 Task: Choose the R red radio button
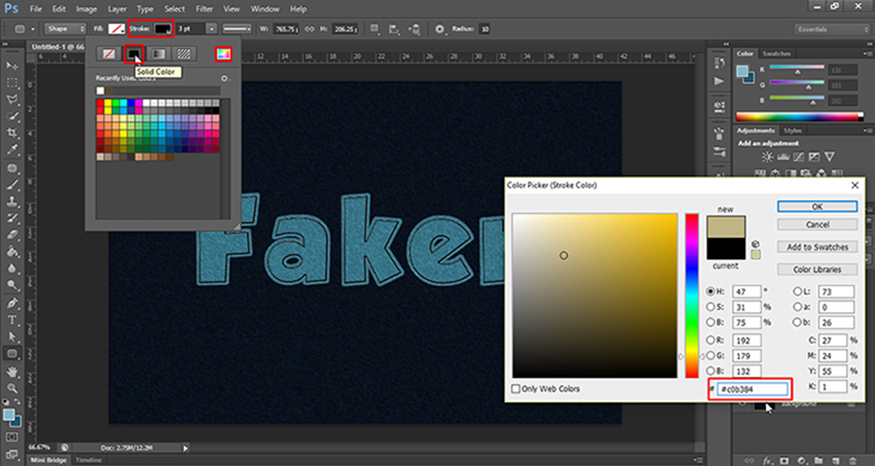tap(712, 340)
